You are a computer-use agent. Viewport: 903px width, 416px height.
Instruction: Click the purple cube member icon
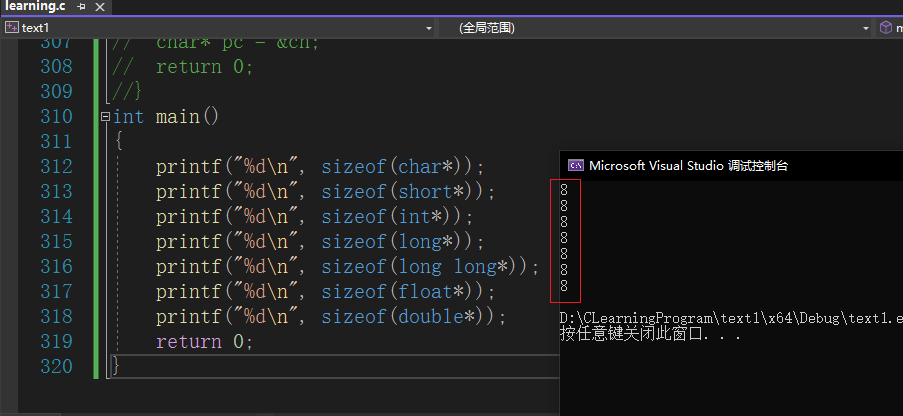(x=885, y=28)
